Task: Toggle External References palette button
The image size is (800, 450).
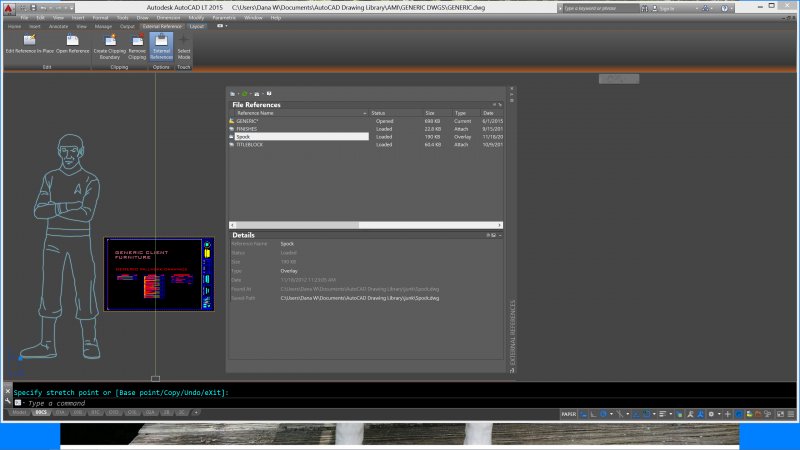Action: click(x=161, y=47)
